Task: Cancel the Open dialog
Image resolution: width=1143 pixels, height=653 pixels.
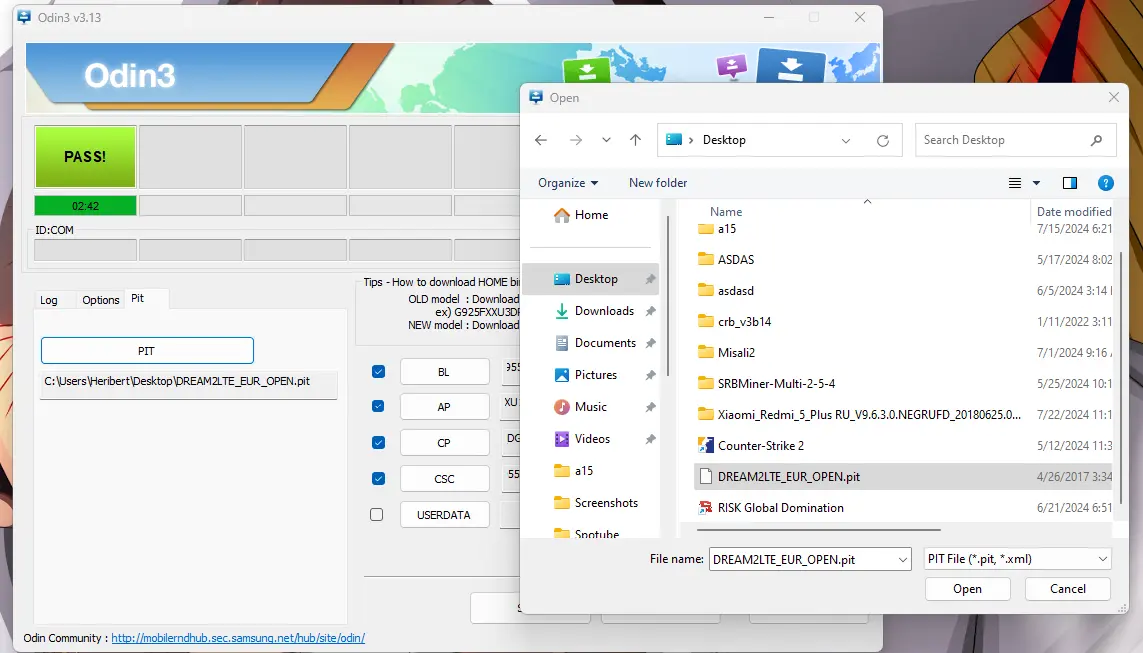Action: (x=1067, y=589)
